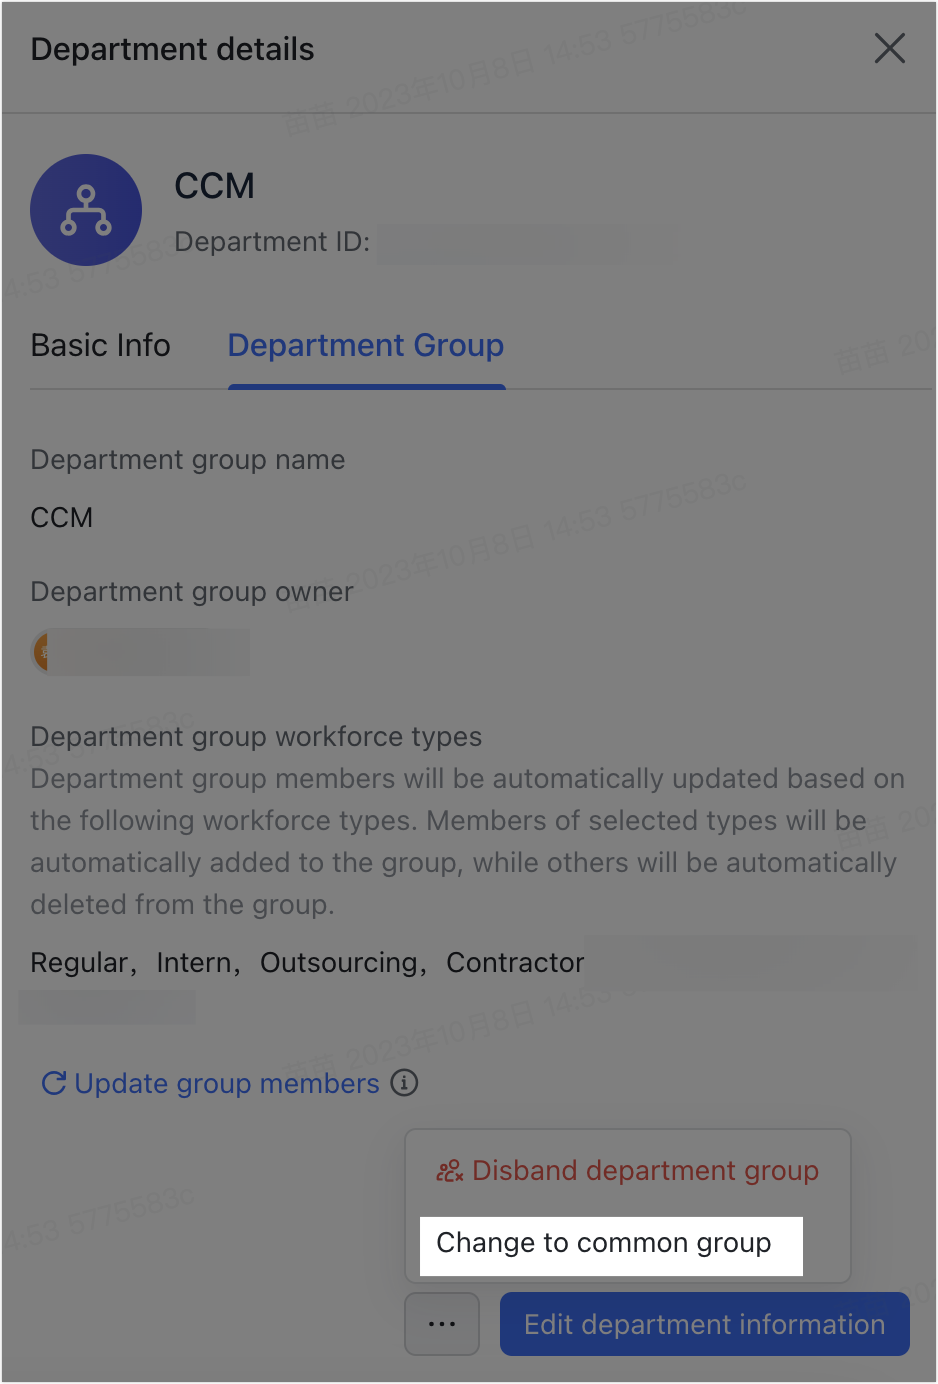Switch to the Basic Info tab
The width and height of the screenshot is (938, 1384).
(x=100, y=345)
